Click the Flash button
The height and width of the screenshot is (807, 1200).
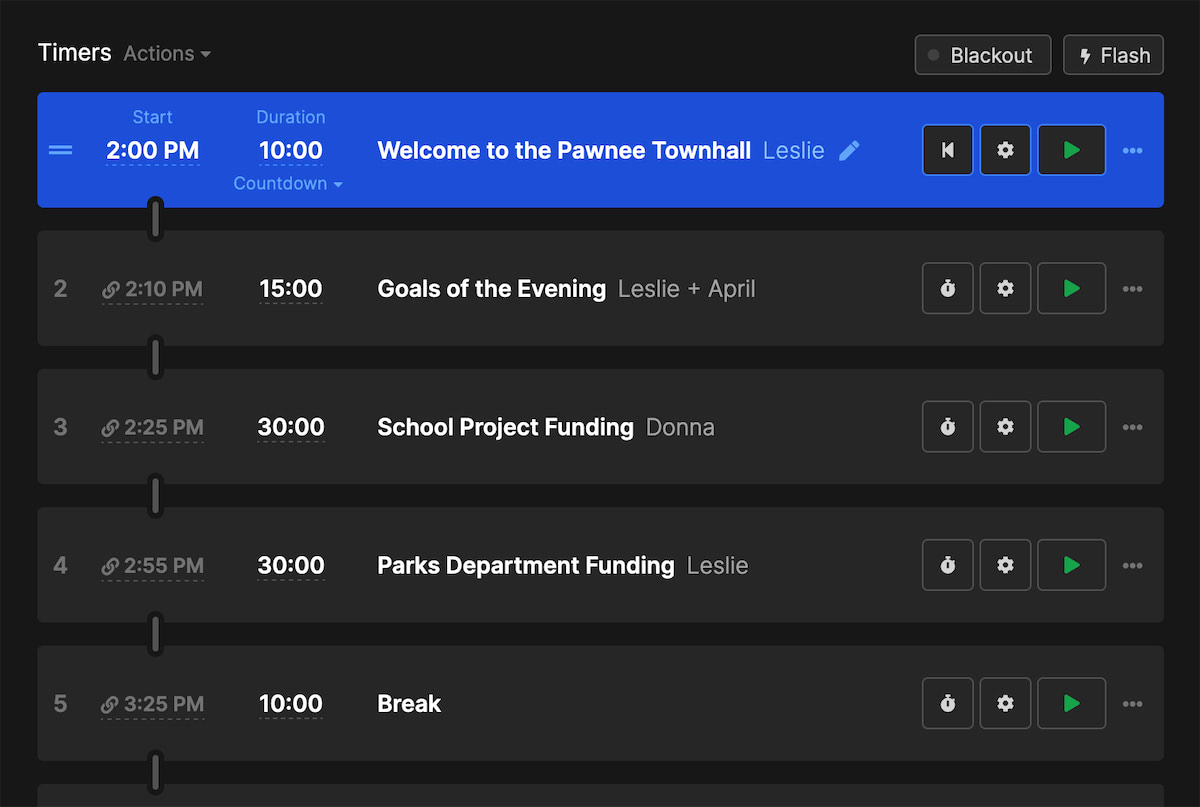(1113, 55)
